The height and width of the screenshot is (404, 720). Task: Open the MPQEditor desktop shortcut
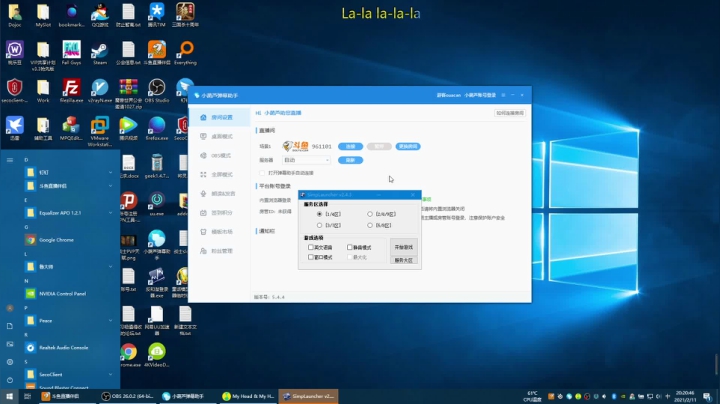coord(71,129)
